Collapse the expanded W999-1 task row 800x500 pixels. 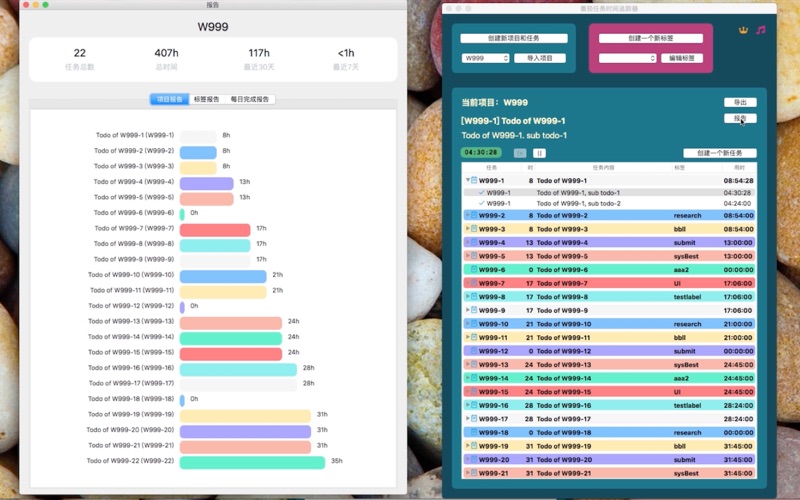[467, 181]
